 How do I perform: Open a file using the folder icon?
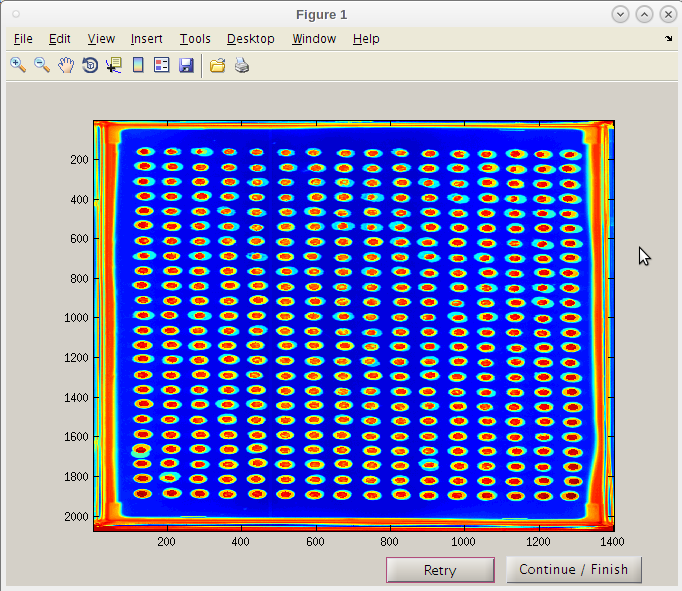tap(217, 65)
